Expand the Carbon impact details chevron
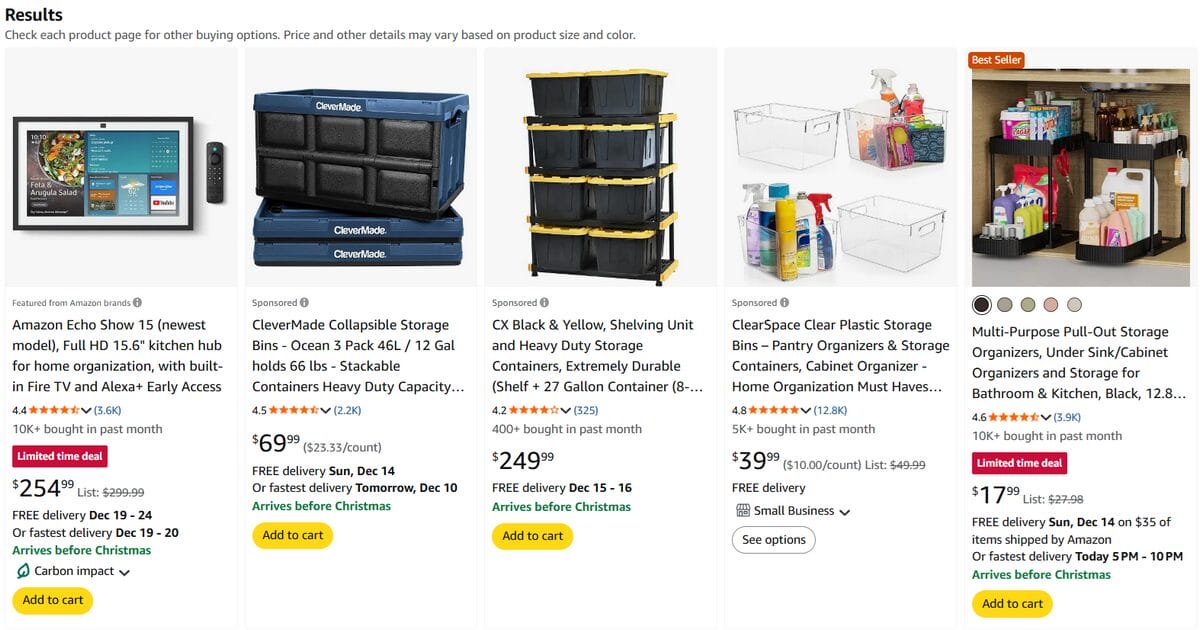Image resolution: width=1200 pixels, height=630 pixels. (x=125, y=571)
